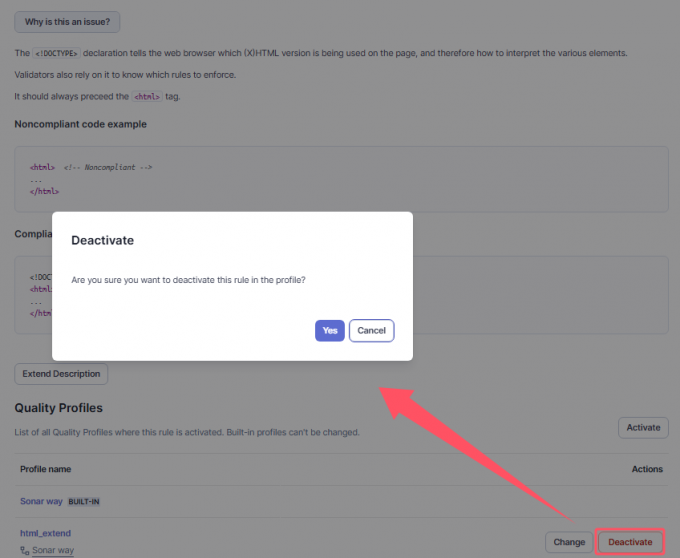The height and width of the screenshot is (558, 680).
Task: Click the Actions column header
Action: pyautogui.click(x=647, y=469)
